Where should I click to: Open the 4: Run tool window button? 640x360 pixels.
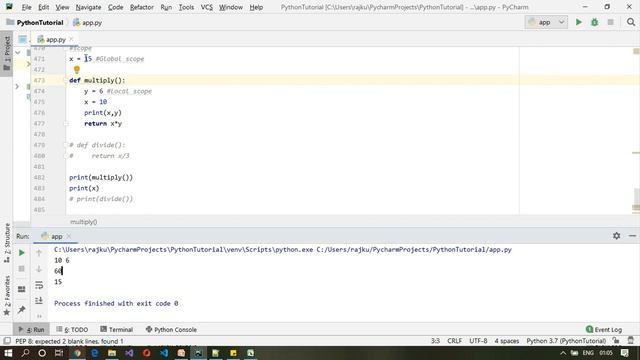pos(32,329)
